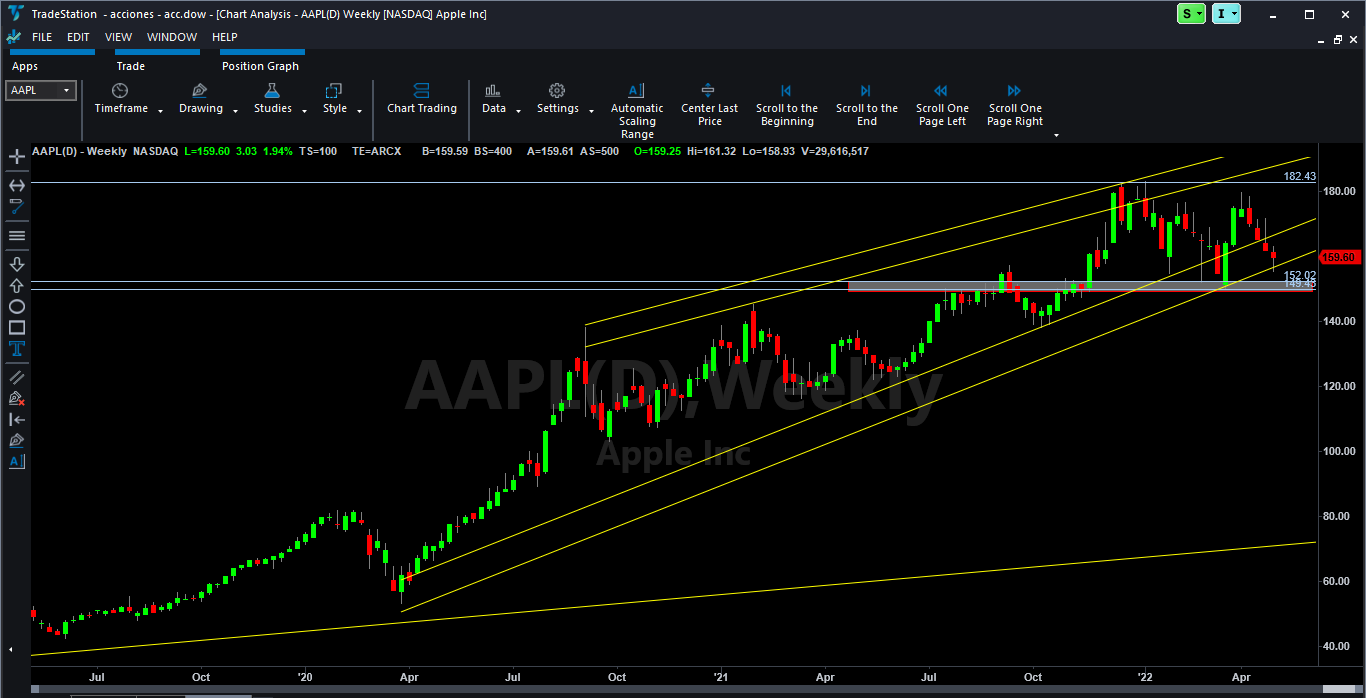Click the remove drawing objects pen icon
Screen dimensions: 1366x698
click(17, 398)
